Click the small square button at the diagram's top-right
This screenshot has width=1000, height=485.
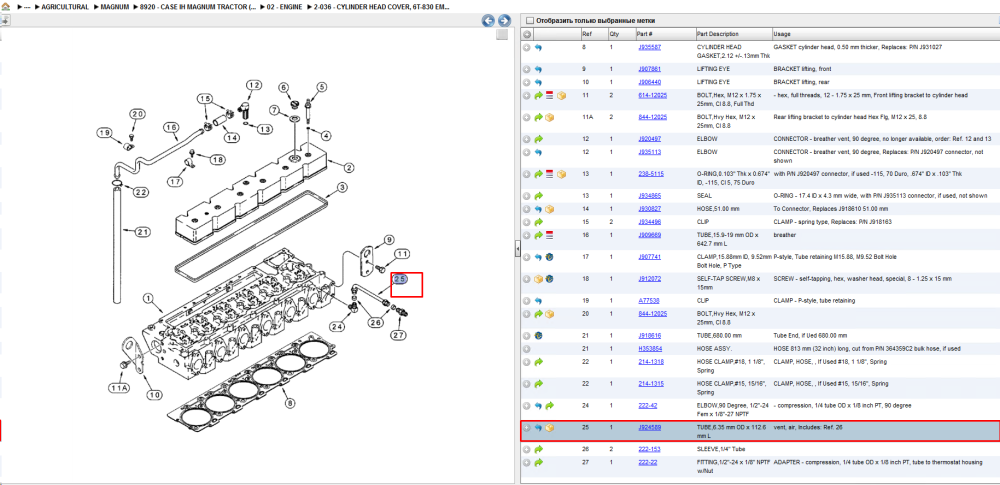502,34
